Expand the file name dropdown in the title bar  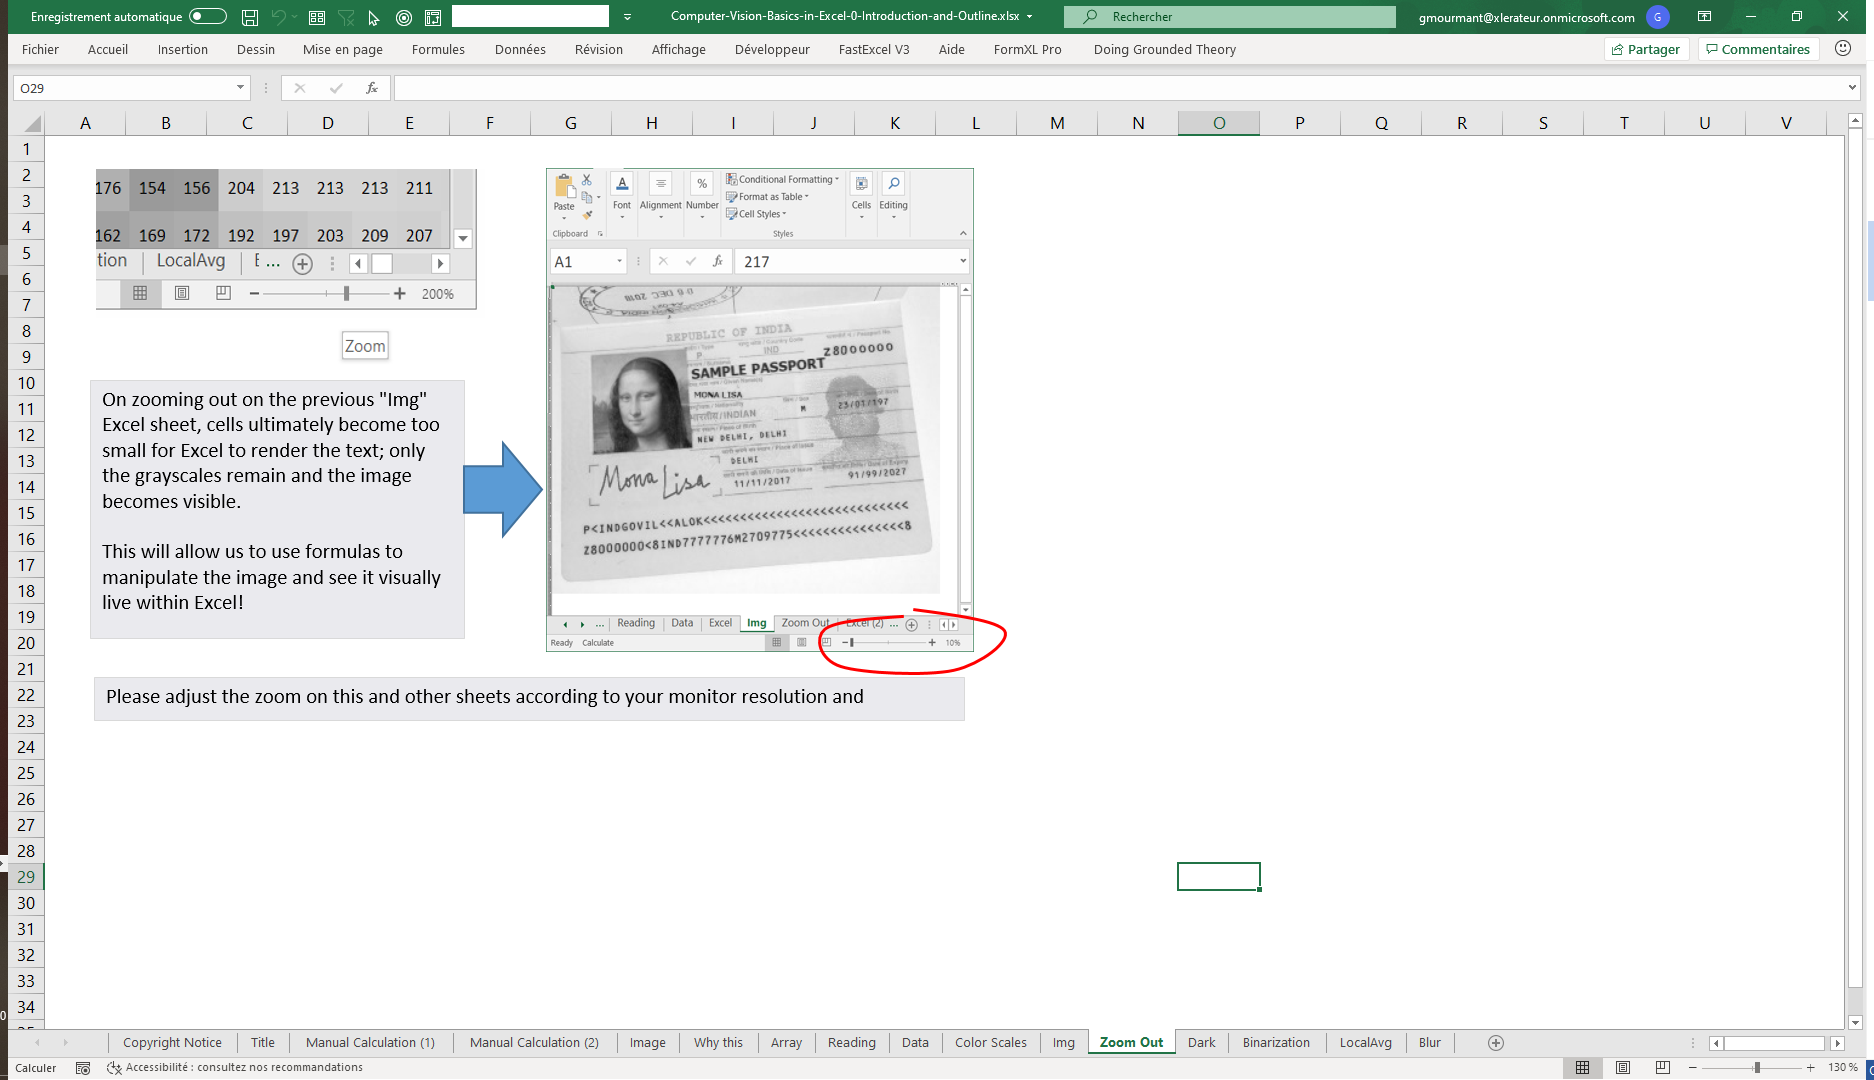(x=1029, y=17)
